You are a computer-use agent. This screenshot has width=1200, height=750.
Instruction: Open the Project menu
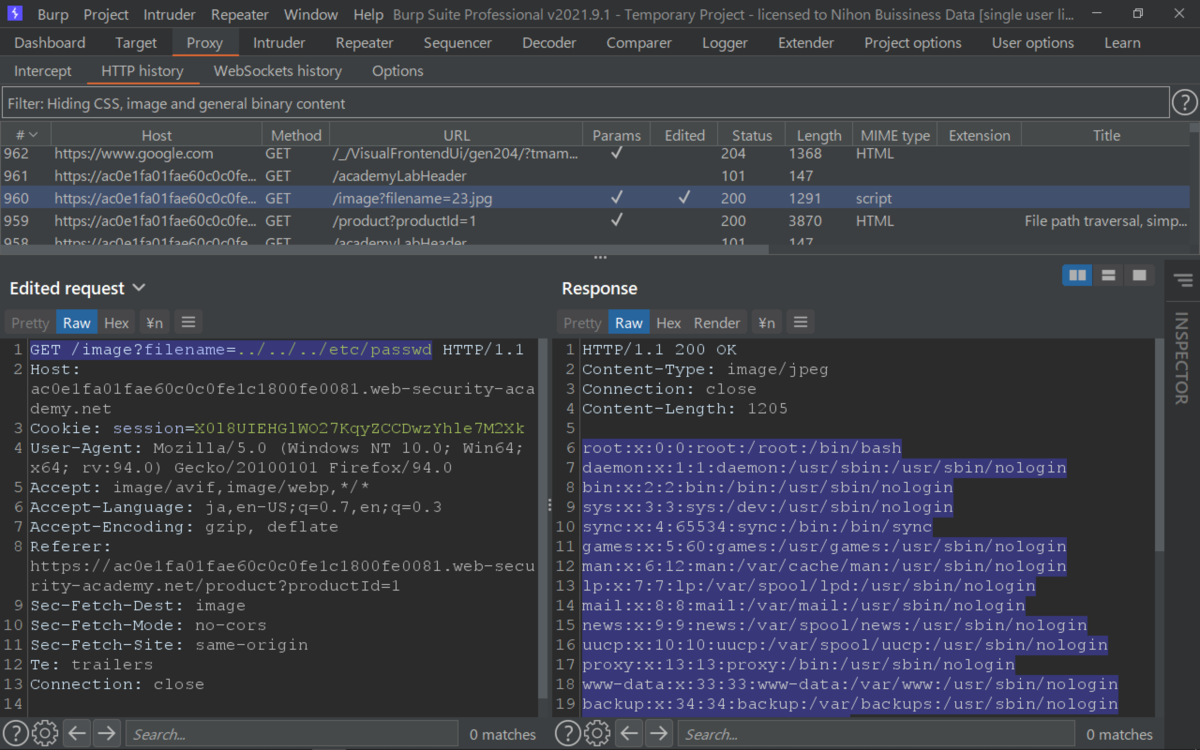pyautogui.click(x=106, y=14)
